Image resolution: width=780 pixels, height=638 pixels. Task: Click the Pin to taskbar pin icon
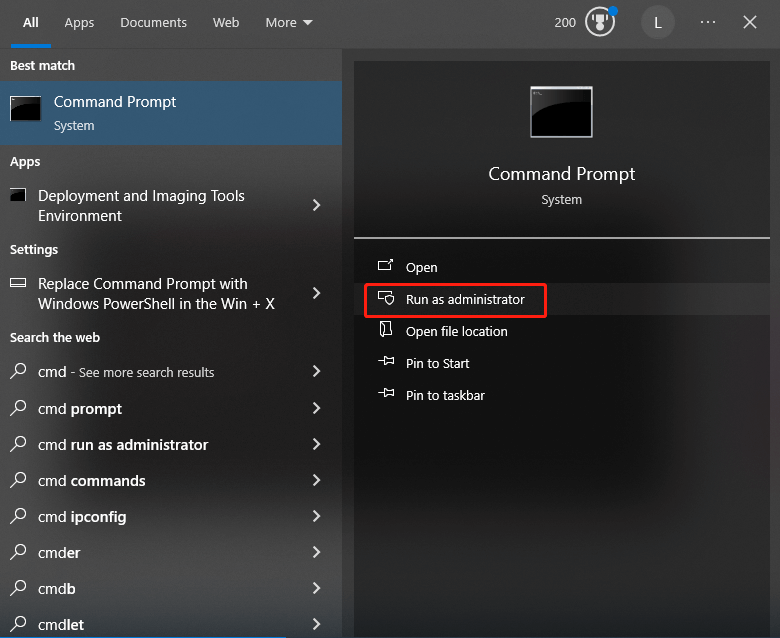pyautogui.click(x=386, y=393)
